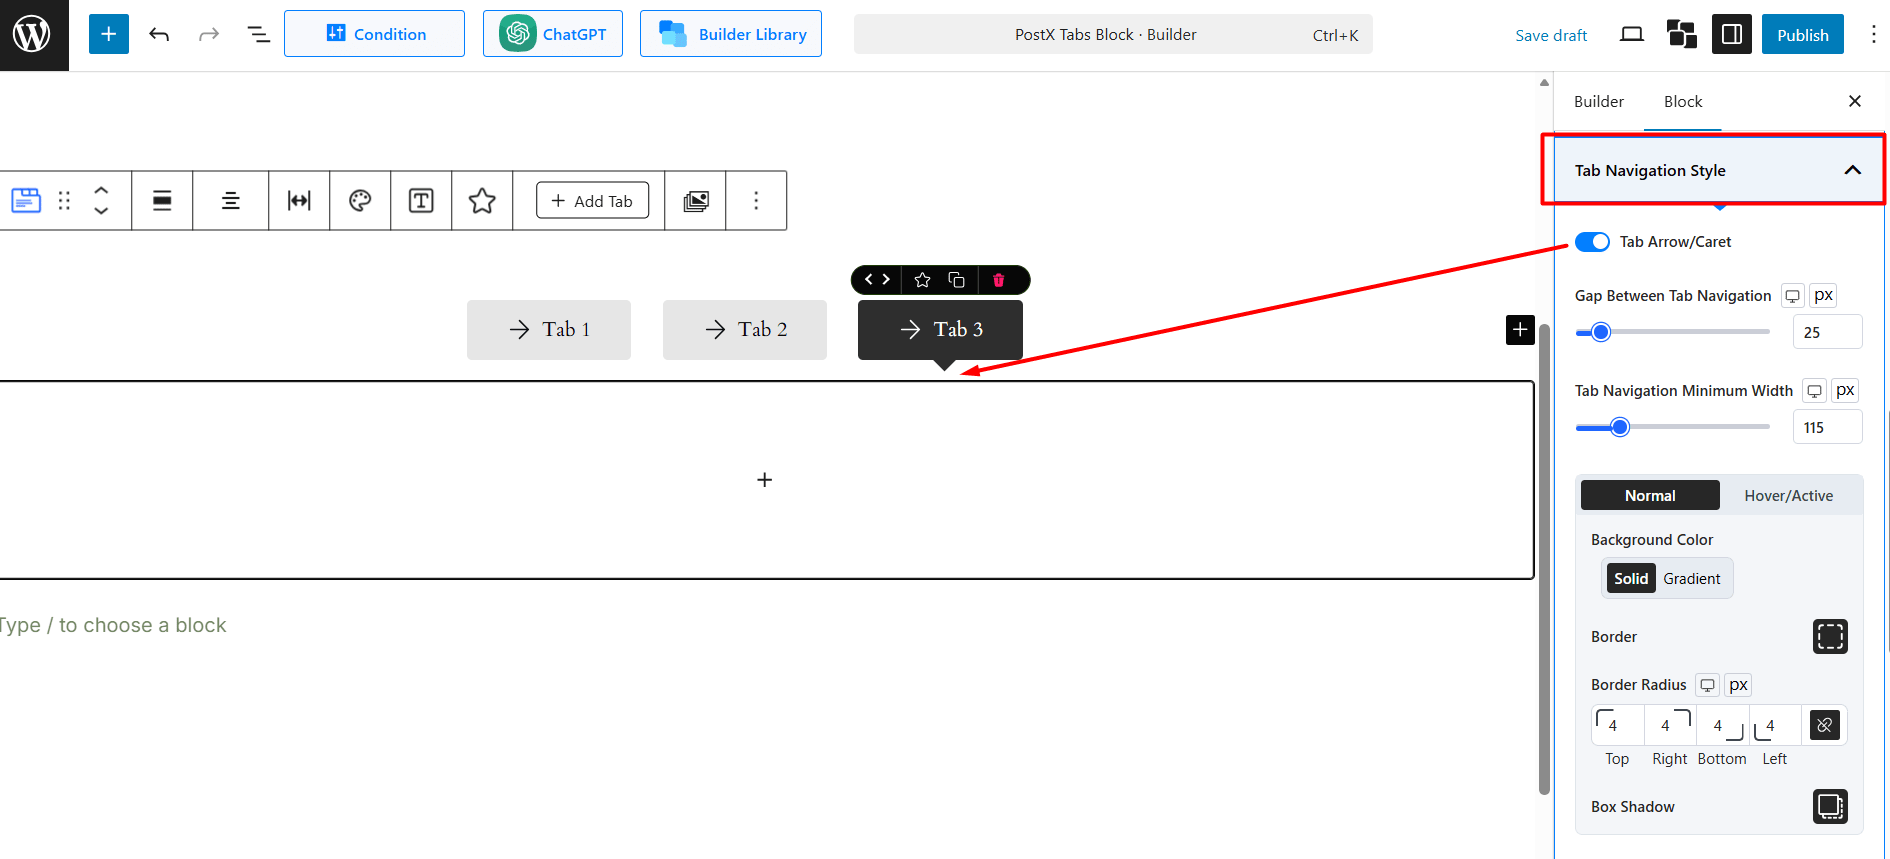The height and width of the screenshot is (859, 1890).
Task: Set icon for Tab 3
Action: (922, 280)
